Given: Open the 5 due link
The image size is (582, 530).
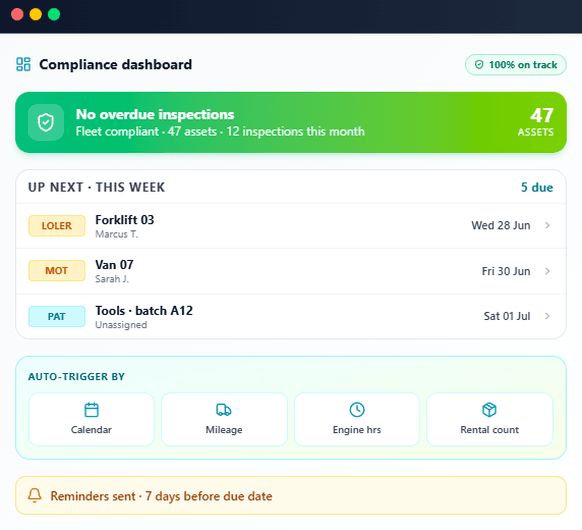Looking at the screenshot, I should [x=537, y=187].
